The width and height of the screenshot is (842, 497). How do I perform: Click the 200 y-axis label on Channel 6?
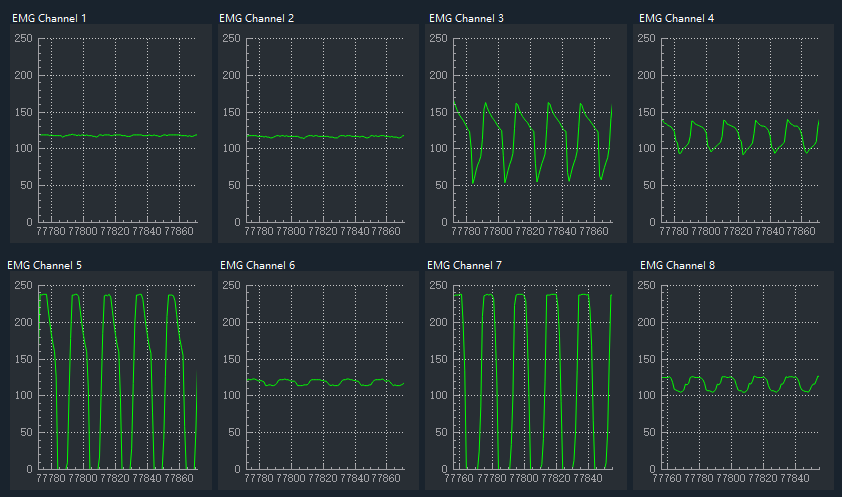229,322
